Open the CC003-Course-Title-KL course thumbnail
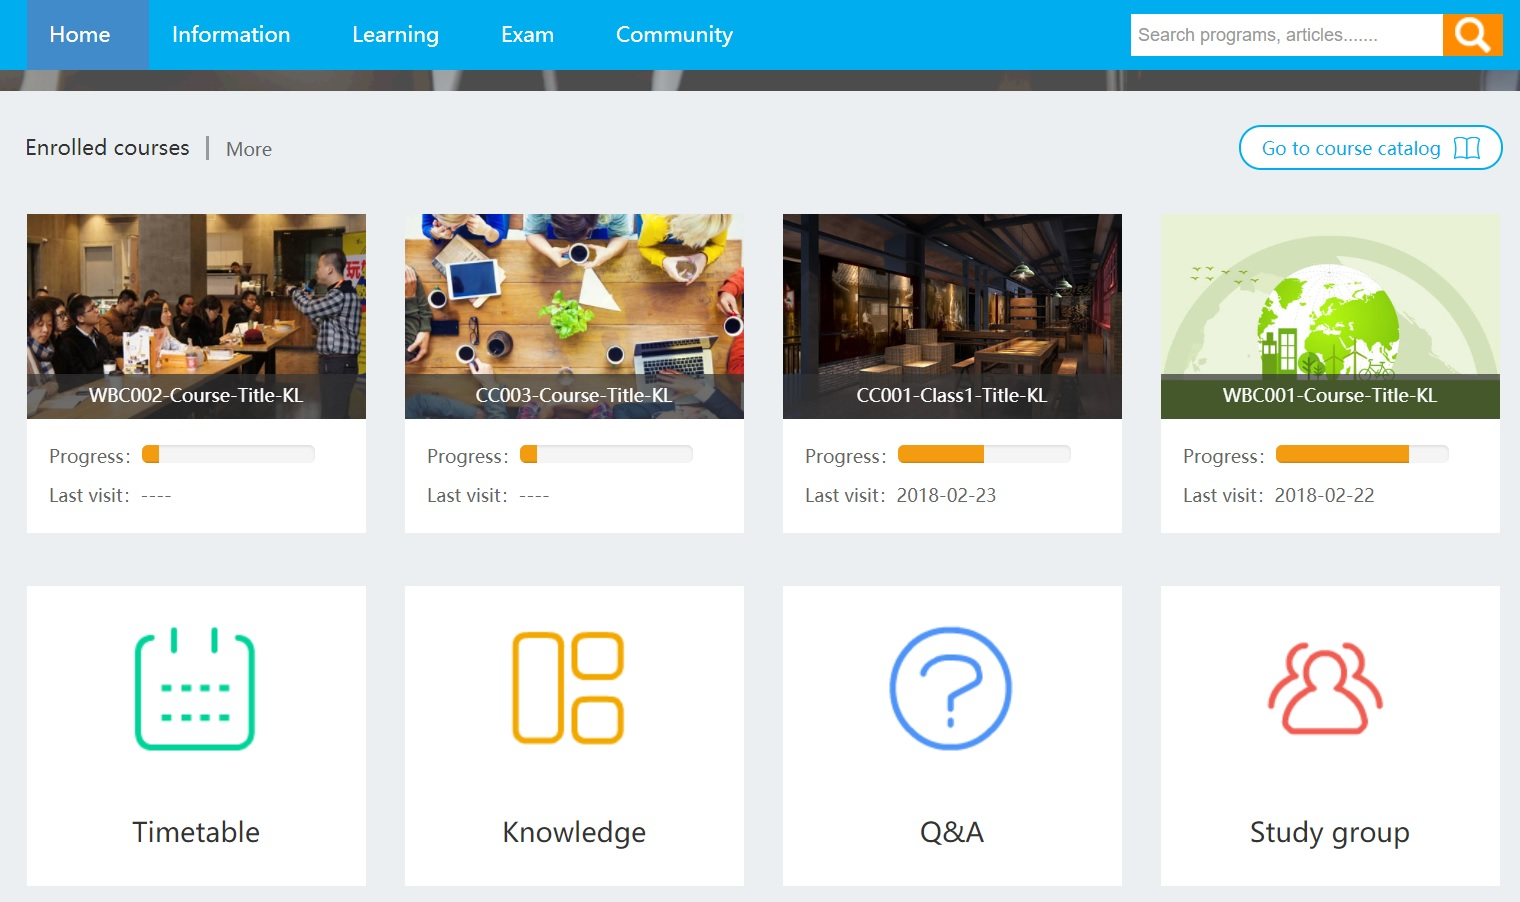This screenshot has height=902, width=1520. 573,300
